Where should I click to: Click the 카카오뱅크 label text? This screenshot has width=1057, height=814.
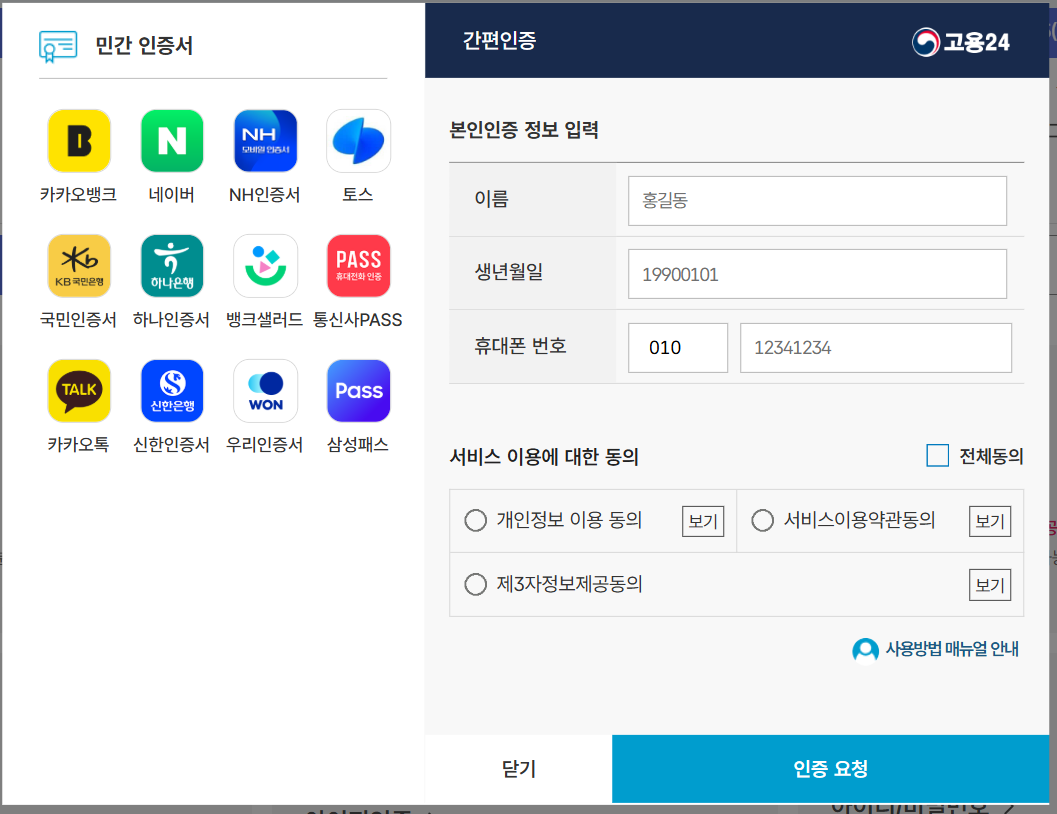[x=79, y=195]
